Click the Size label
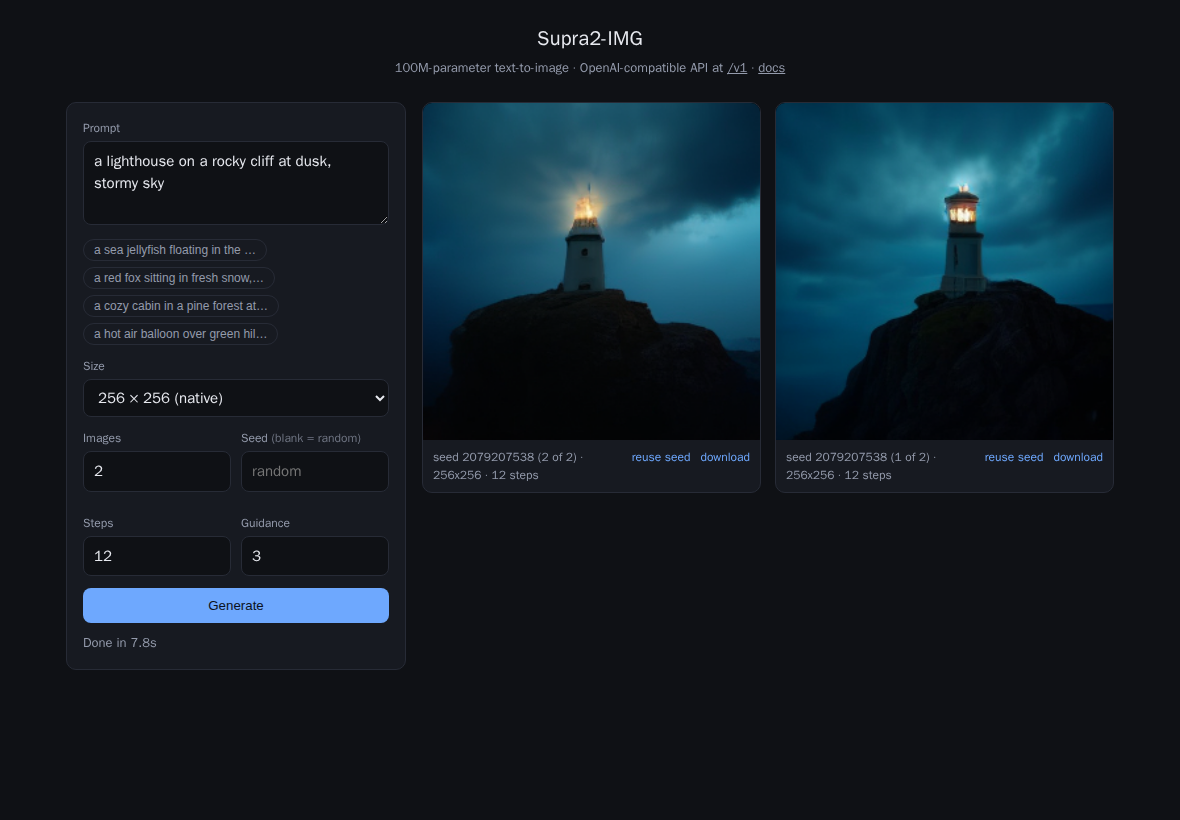 pos(93,366)
